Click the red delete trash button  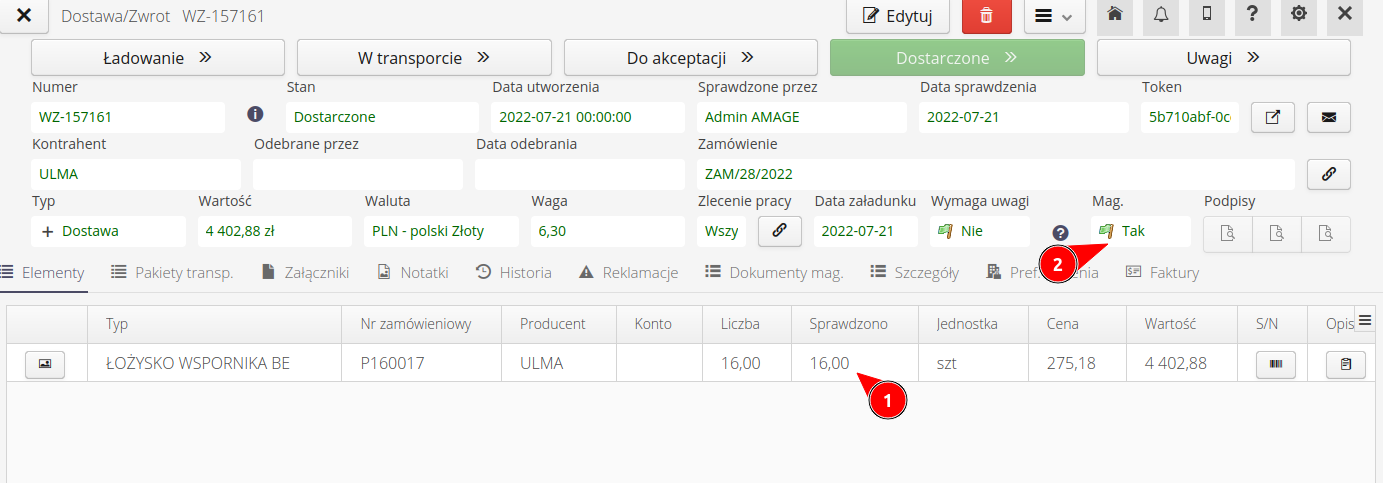987,16
